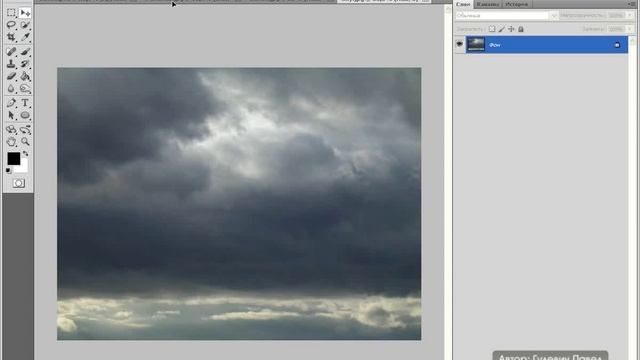
Task: Toggle lock transparent pixels
Action: tap(492, 29)
